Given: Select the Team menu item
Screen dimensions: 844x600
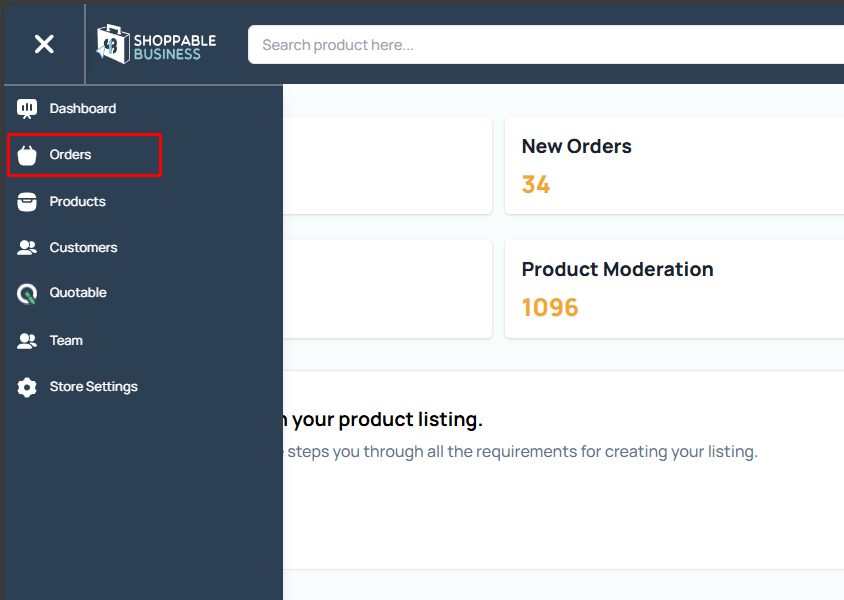Looking at the screenshot, I should click(x=66, y=341).
